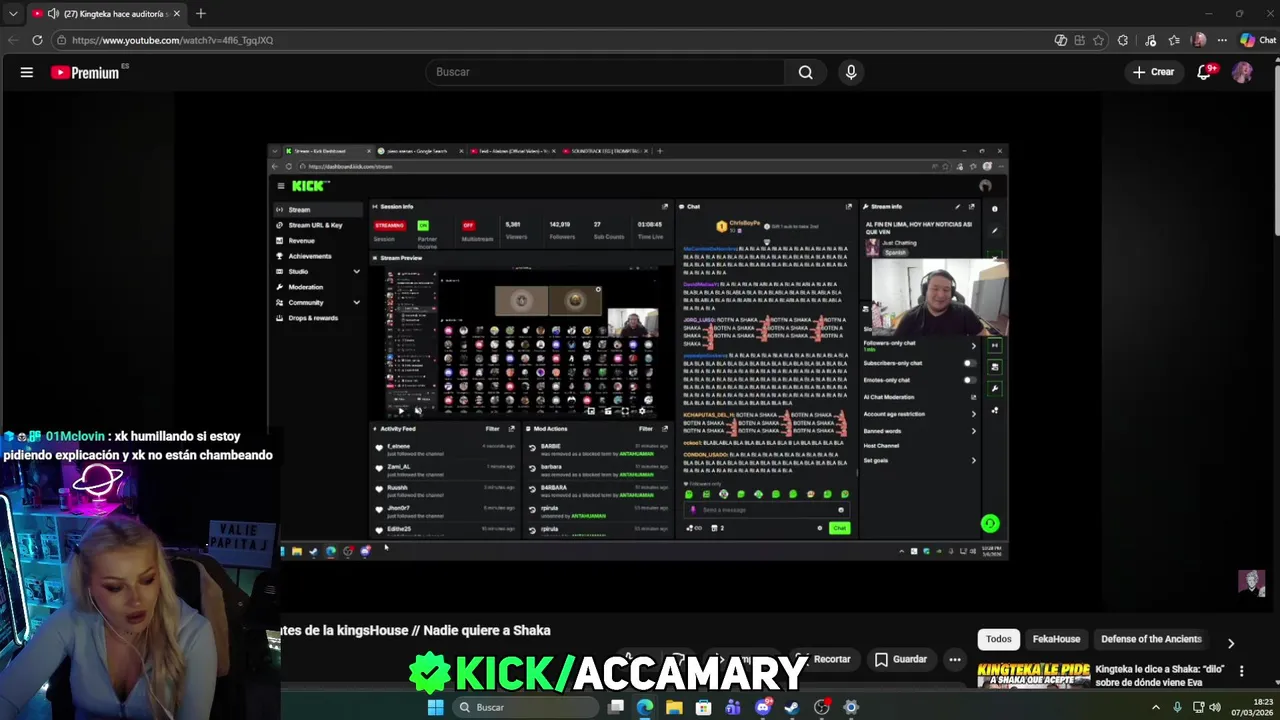
Task: Open clock showing 18:23 07/03/2026
Action: pos(1253,707)
